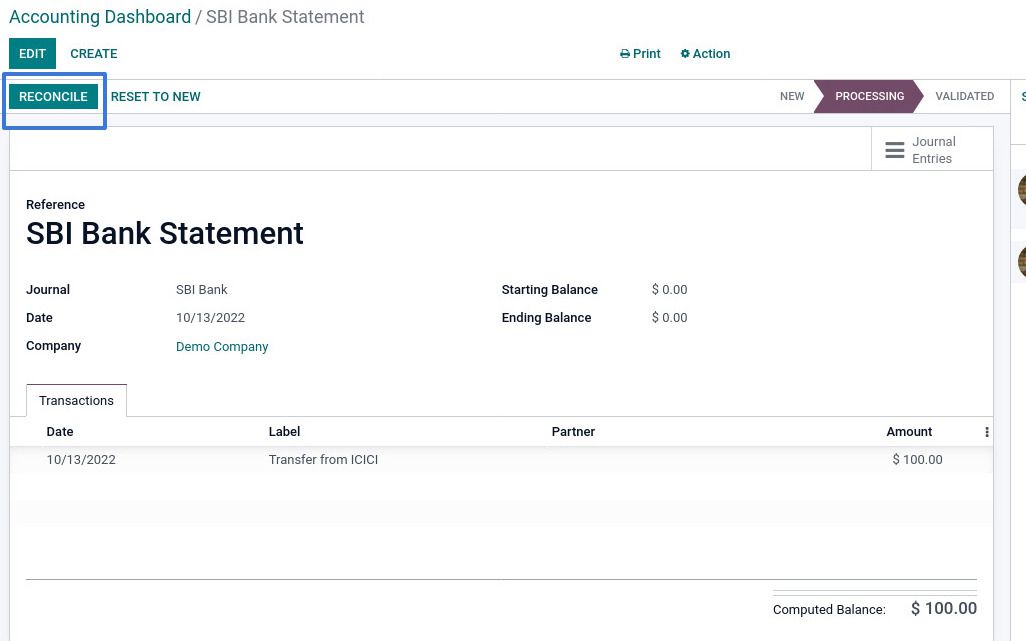Click RESET TO NEW
The image size is (1026, 641).
(x=155, y=97)
